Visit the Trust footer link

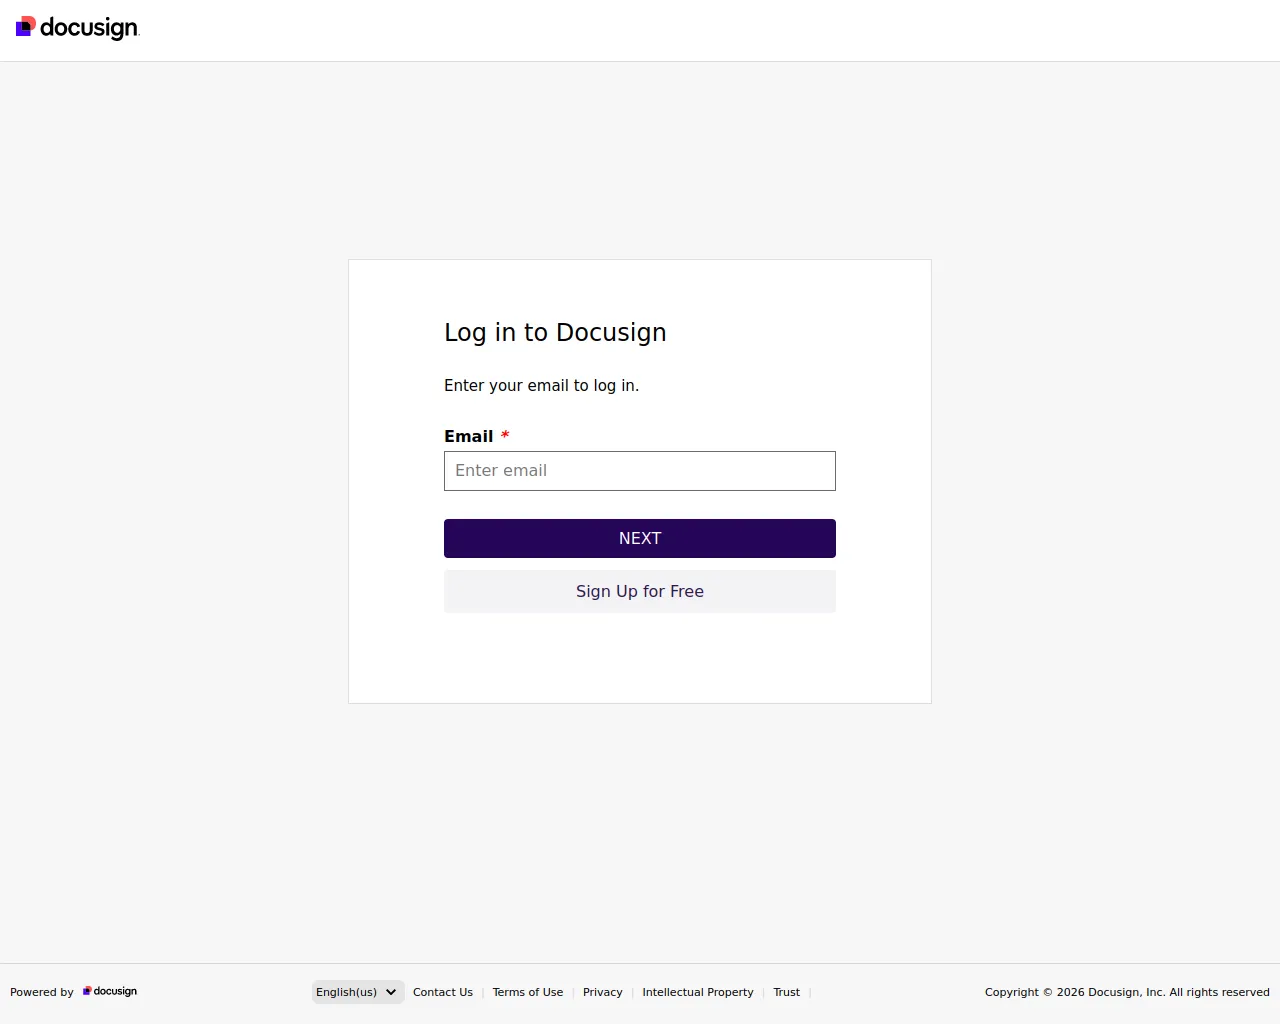point(787,992)
